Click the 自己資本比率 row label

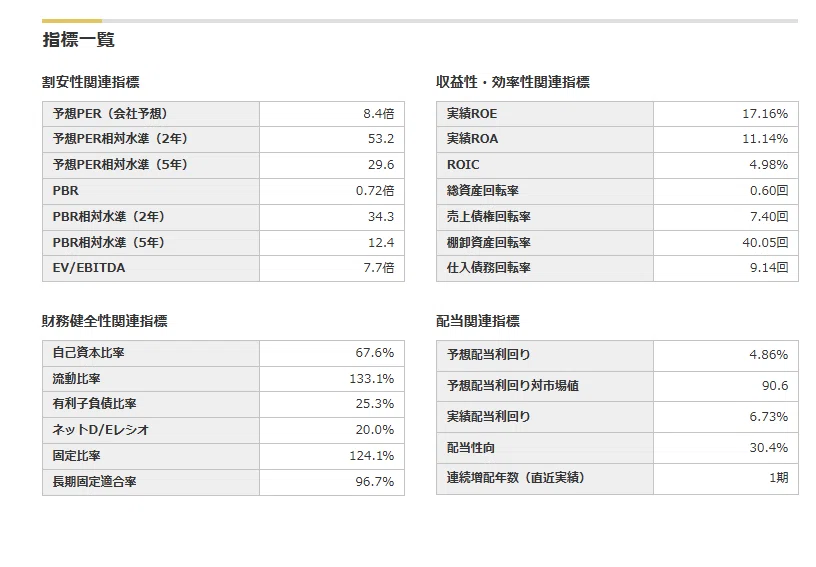pyautogui.click(x=88, y=353)
